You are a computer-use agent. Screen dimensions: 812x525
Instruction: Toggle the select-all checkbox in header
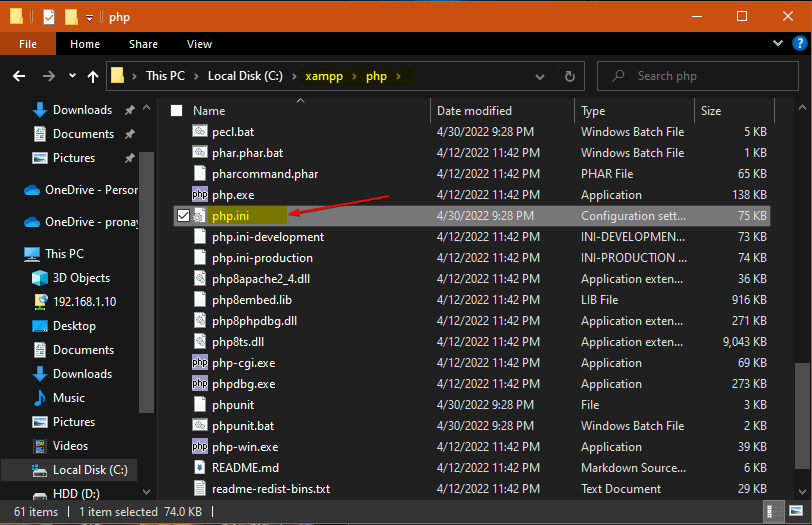point(177,110)
